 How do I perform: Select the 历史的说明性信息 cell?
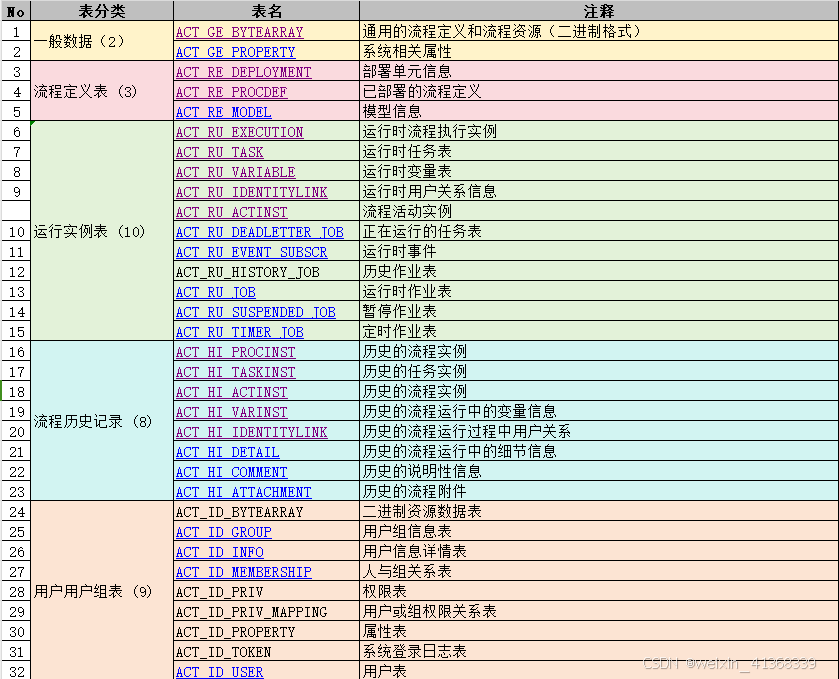tap(599, 471)
